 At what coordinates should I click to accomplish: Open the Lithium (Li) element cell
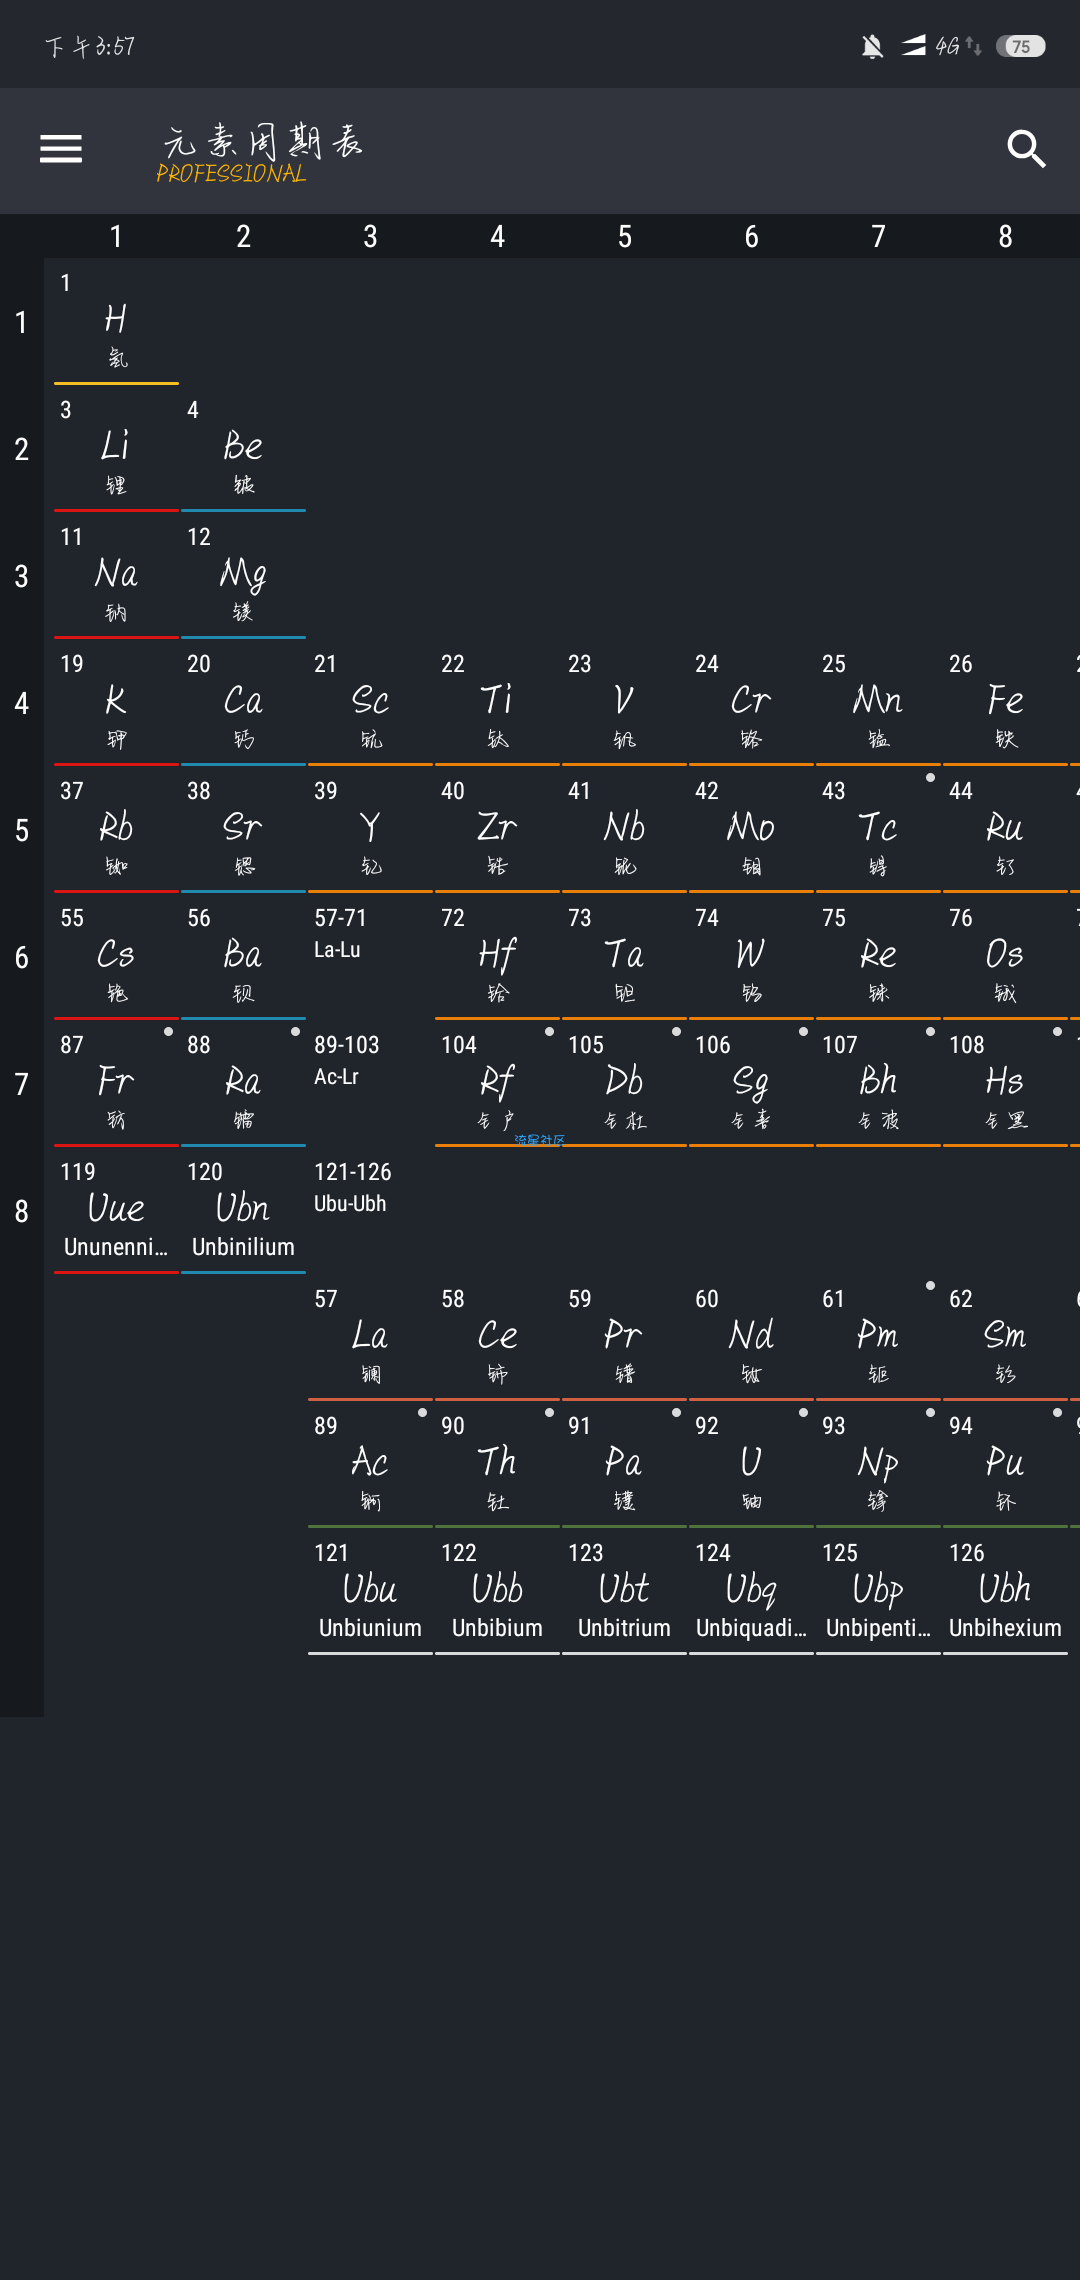click(116, 449)
